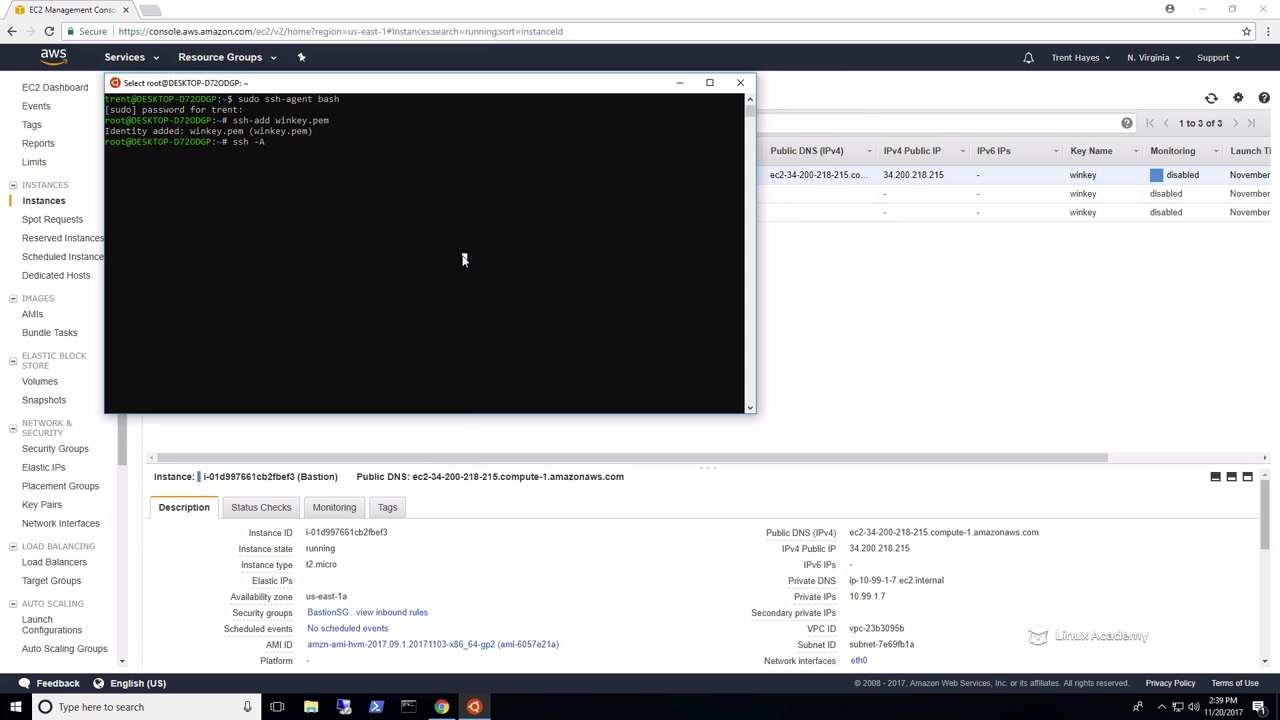Viewport: 1280px width, 720px height.
Task: Switch to the Tags tab
Action: (387, 507)
